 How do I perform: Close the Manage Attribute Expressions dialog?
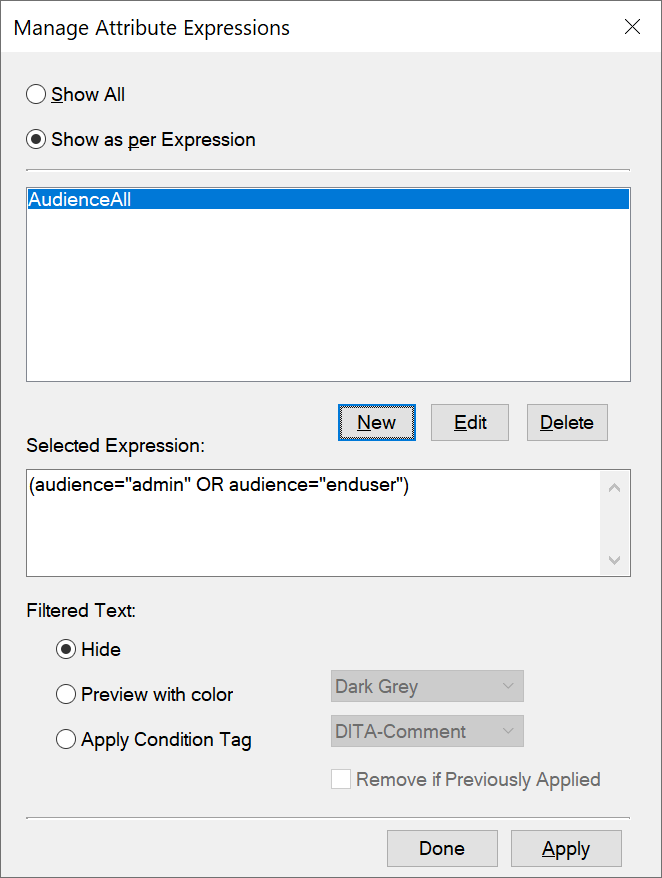pos(632,27)
